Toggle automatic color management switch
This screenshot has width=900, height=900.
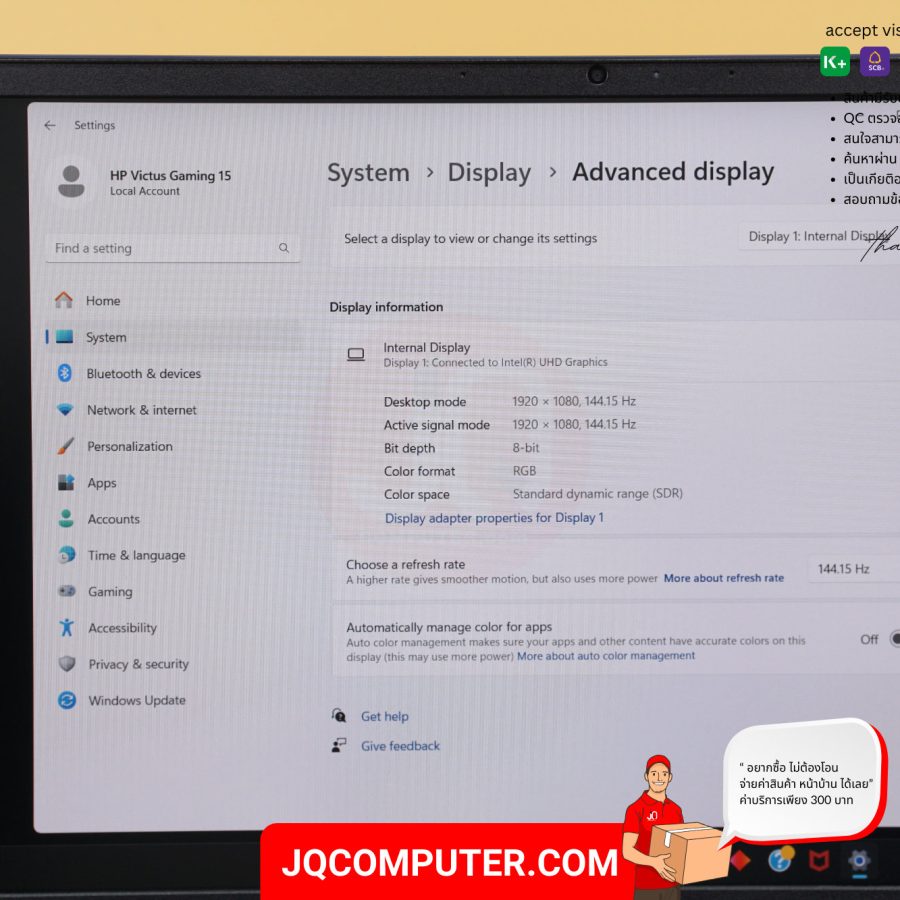tap(894, 638)
